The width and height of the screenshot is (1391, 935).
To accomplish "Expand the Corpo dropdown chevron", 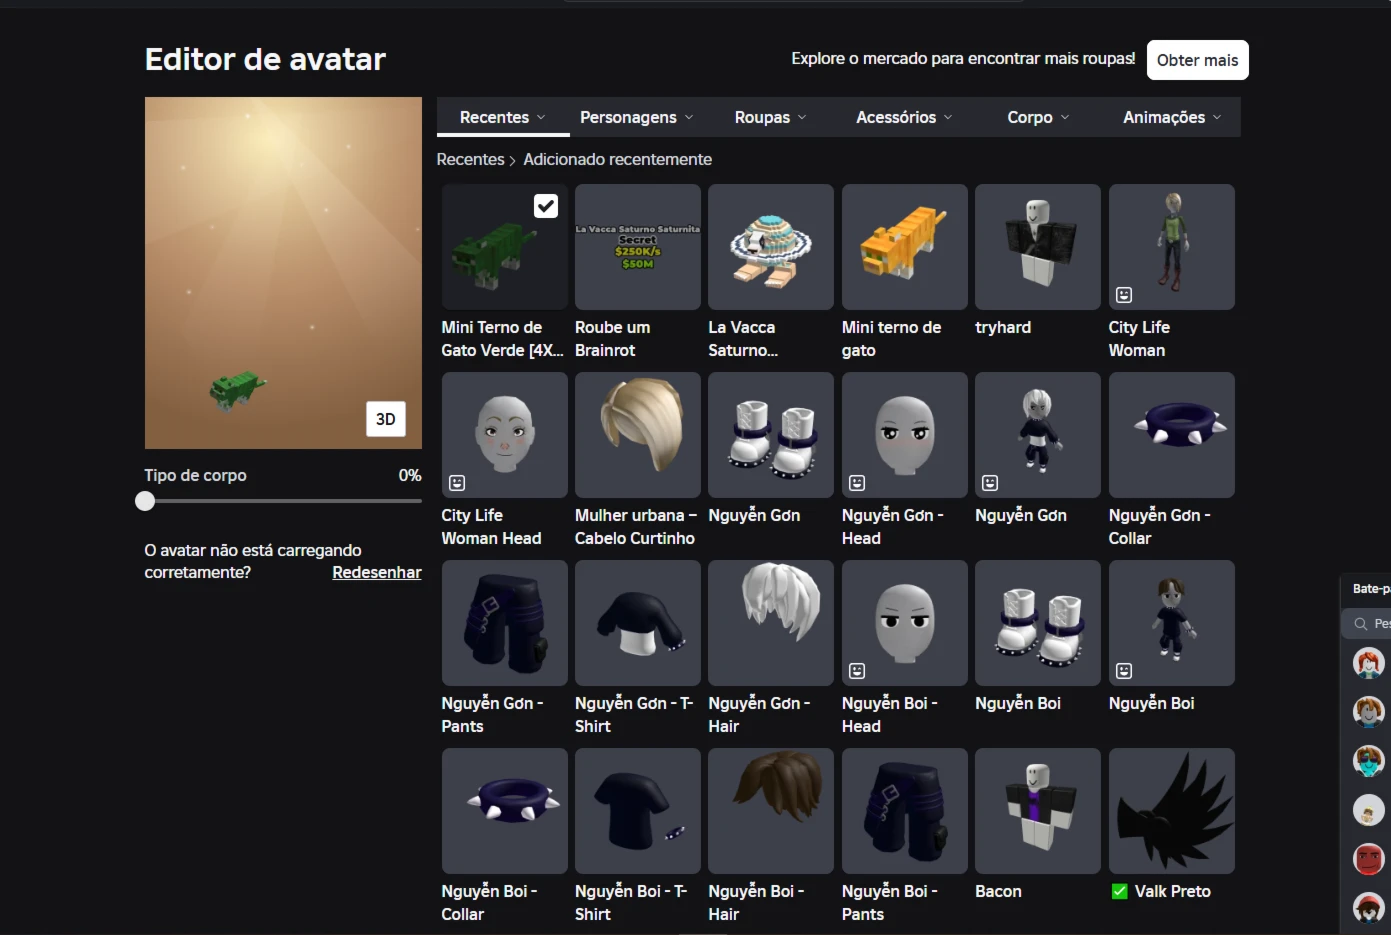I will pos(1065,117).
